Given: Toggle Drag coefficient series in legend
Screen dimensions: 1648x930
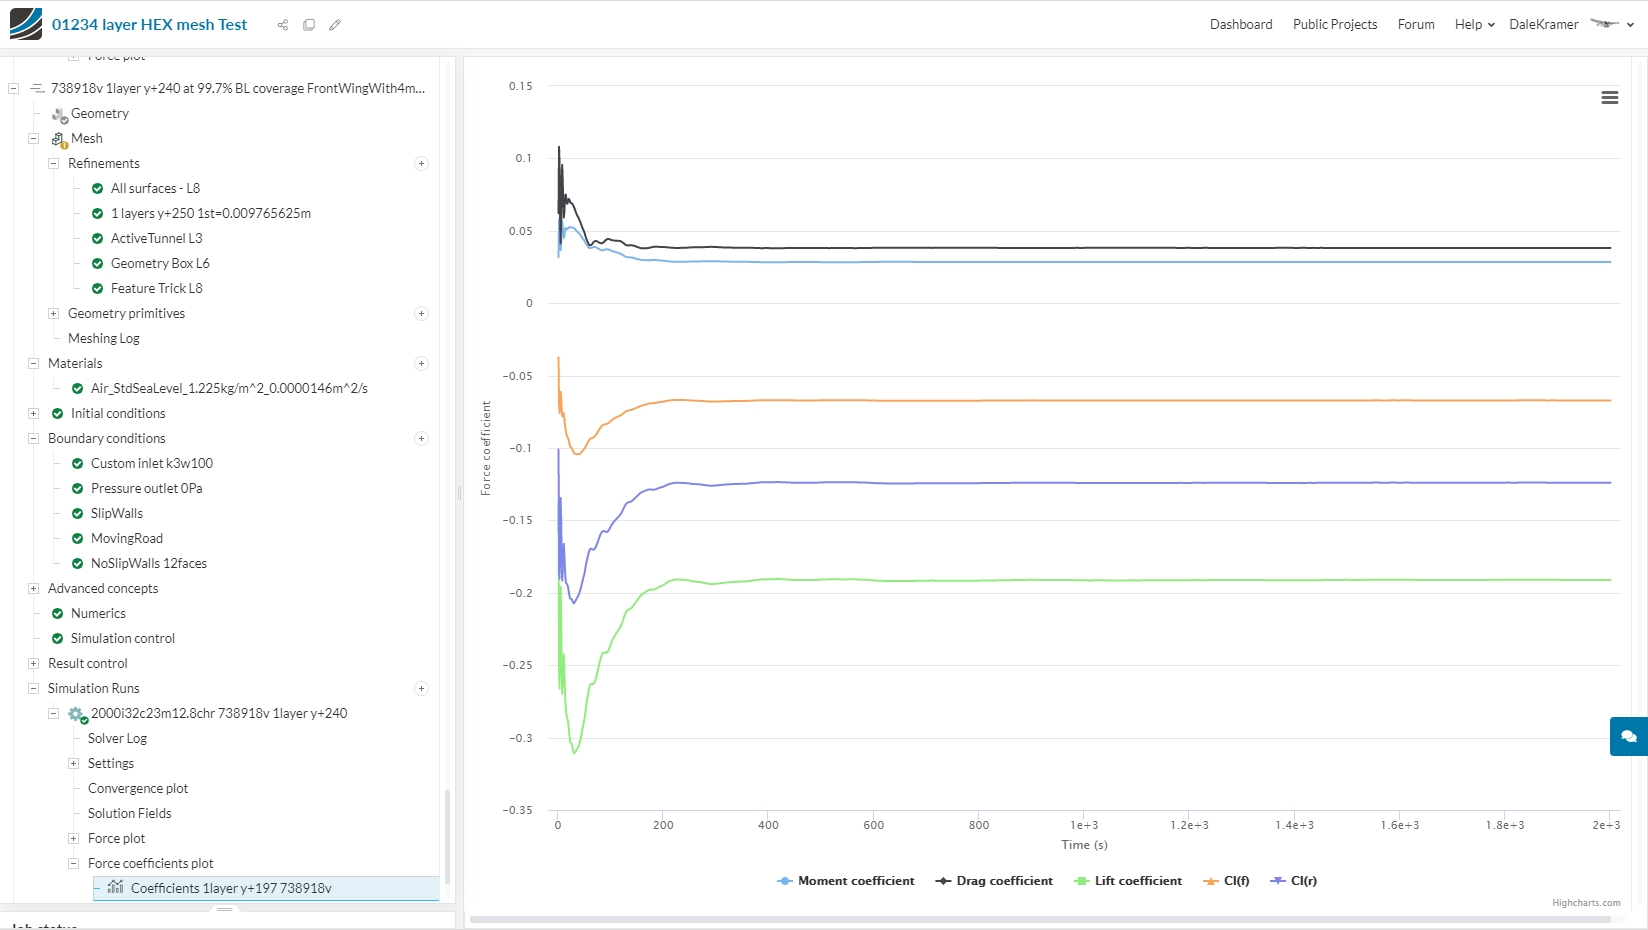Looking at the screenshot, I should [994, 881].
